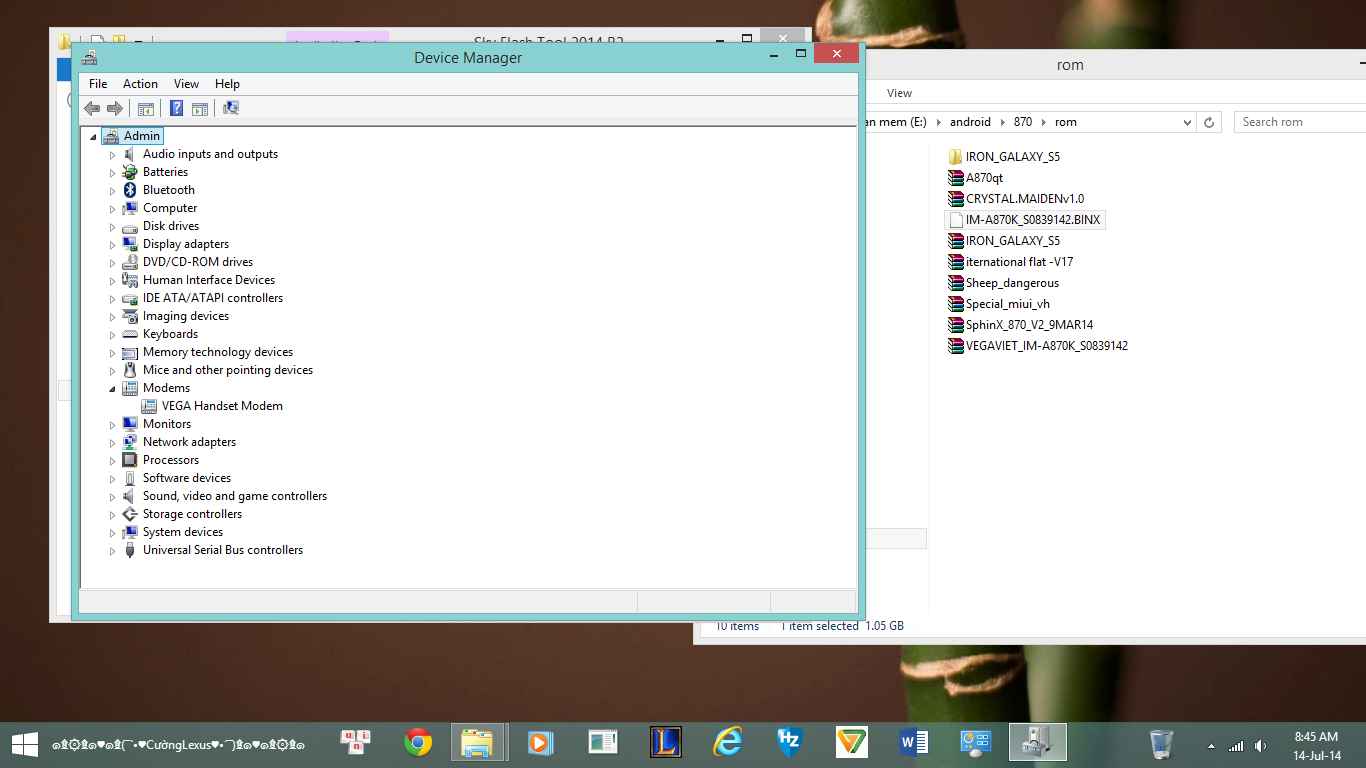The image size is (1366, 768).
Task: Click the Search rom input field
Action: 1300,122
